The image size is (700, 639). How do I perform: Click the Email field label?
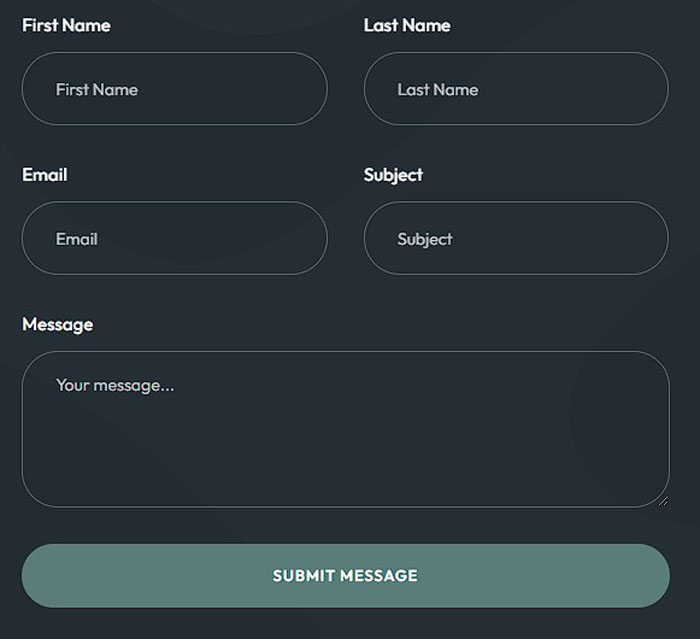[45, 174]
